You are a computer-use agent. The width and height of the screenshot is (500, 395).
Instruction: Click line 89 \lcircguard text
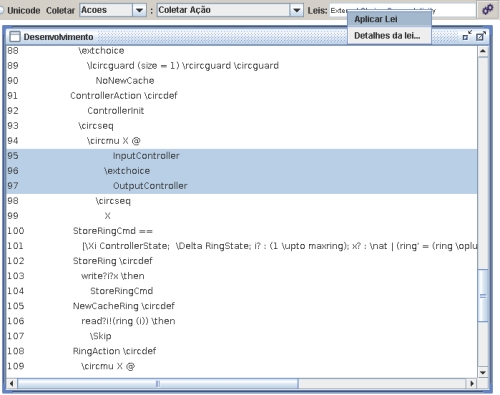pyautogui.click(x=183, y=66)
